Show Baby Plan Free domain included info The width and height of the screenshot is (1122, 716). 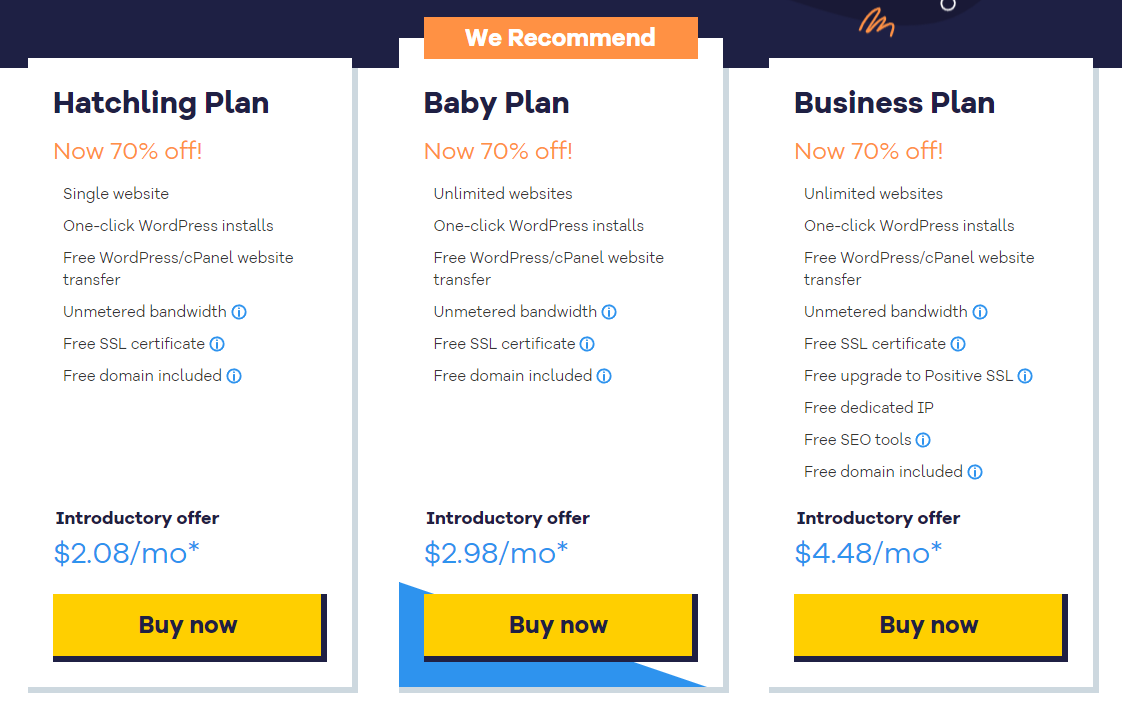(x=604, y=376)
